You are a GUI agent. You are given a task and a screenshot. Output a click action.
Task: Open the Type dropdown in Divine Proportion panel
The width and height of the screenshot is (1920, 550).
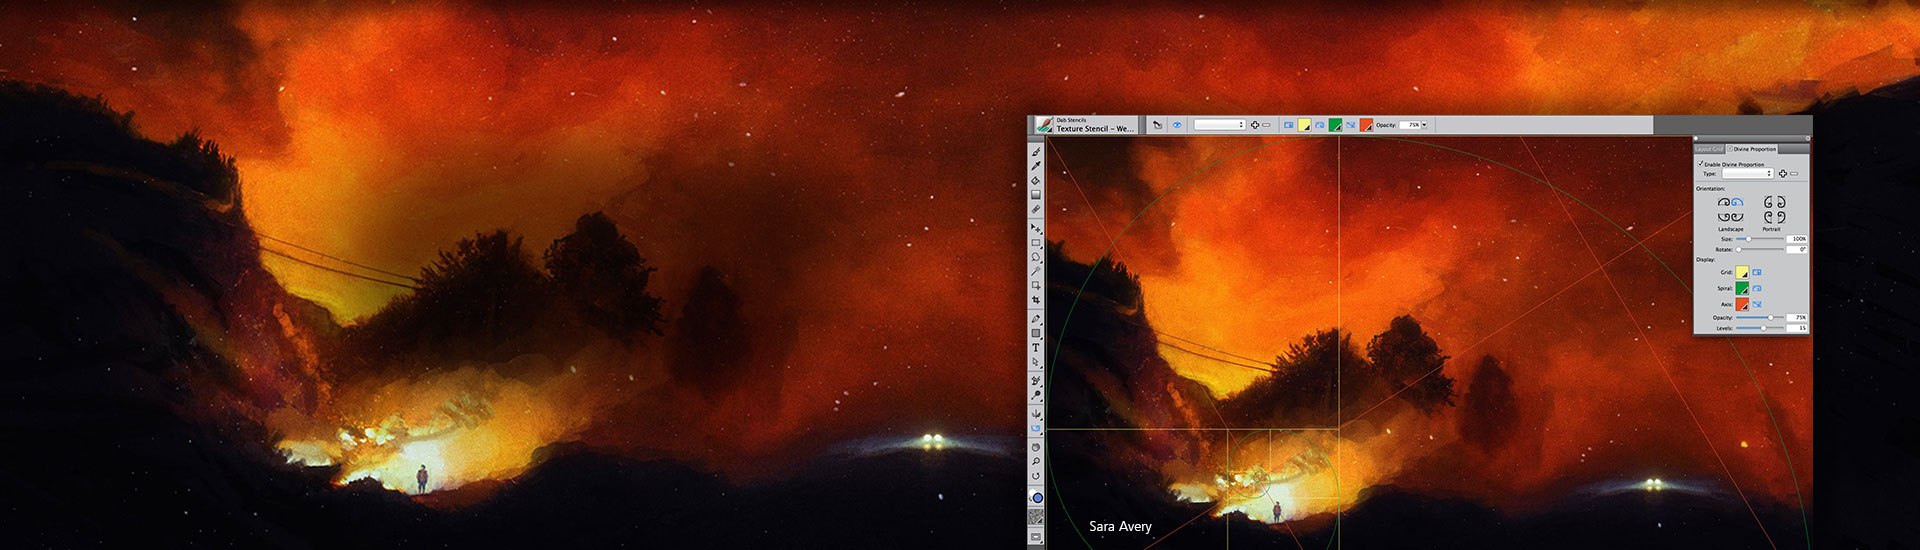tap(1748, 173)
